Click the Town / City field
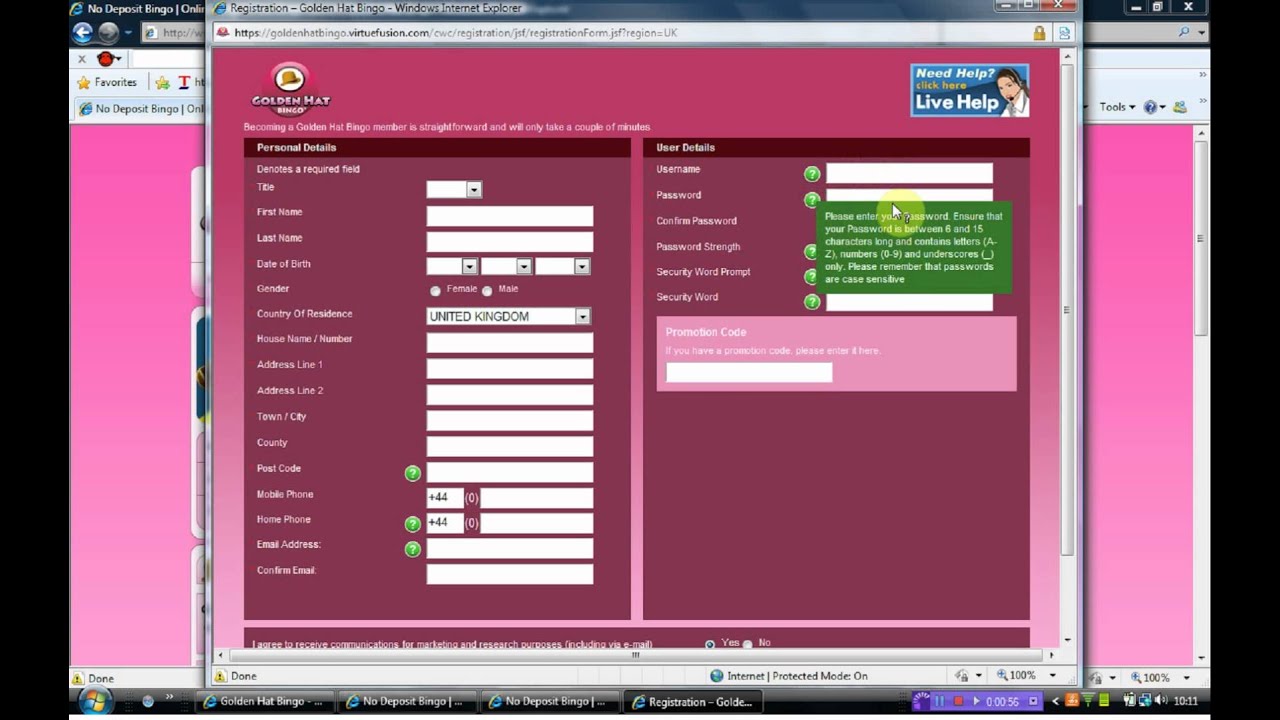 [510, 420]
